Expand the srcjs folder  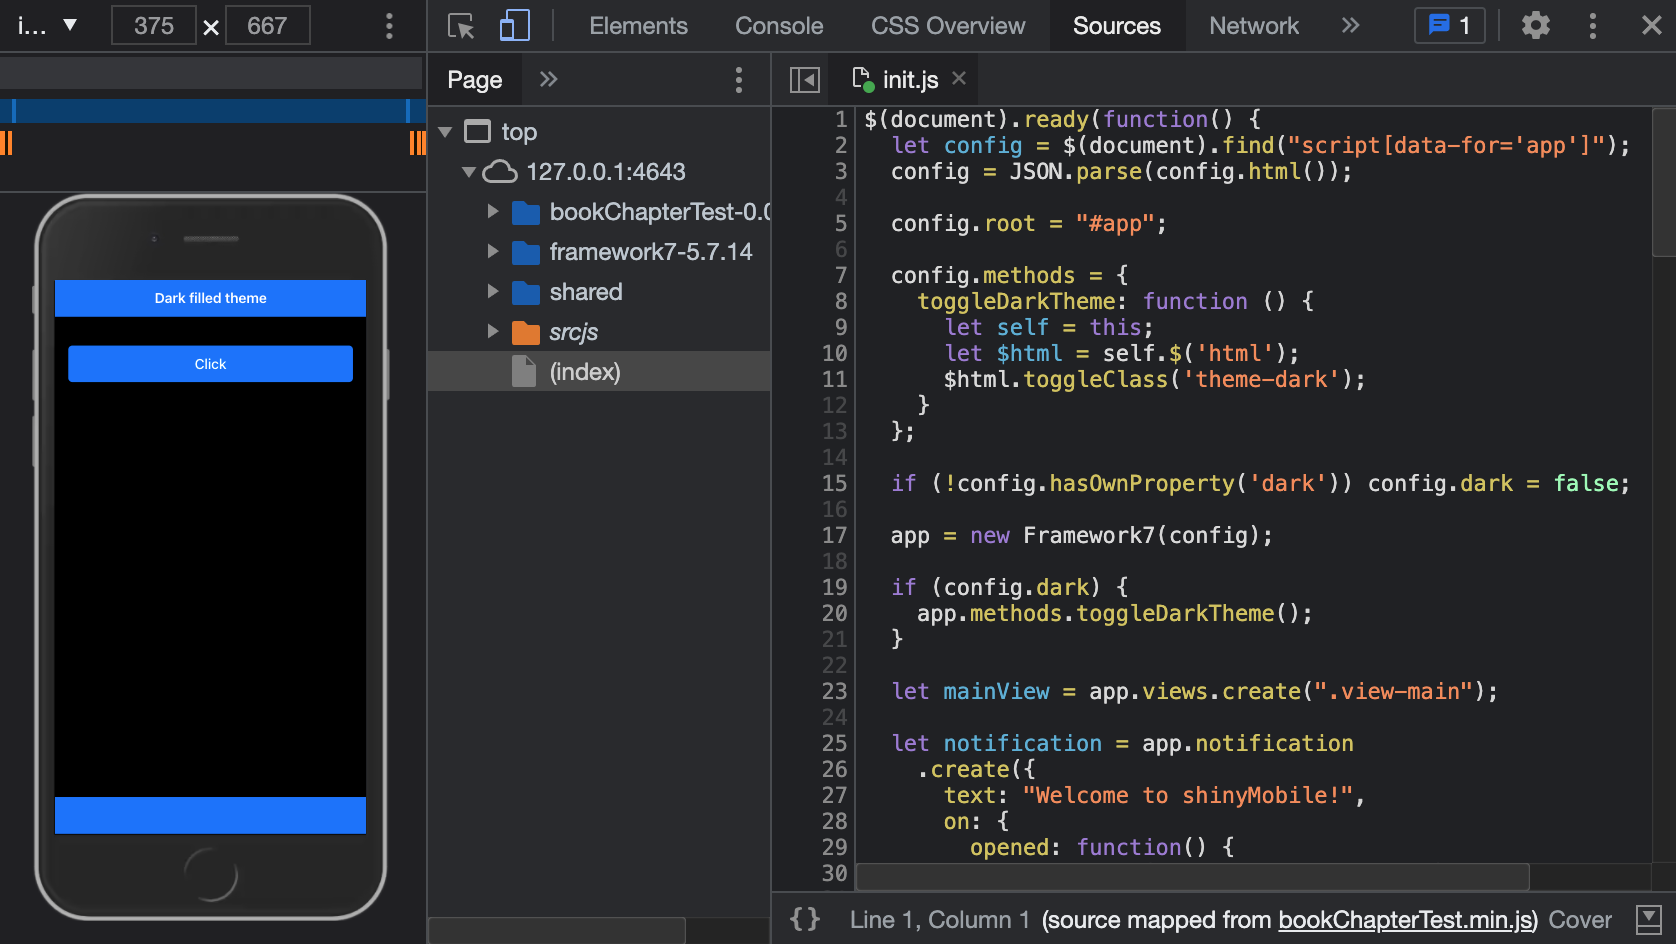493,332
